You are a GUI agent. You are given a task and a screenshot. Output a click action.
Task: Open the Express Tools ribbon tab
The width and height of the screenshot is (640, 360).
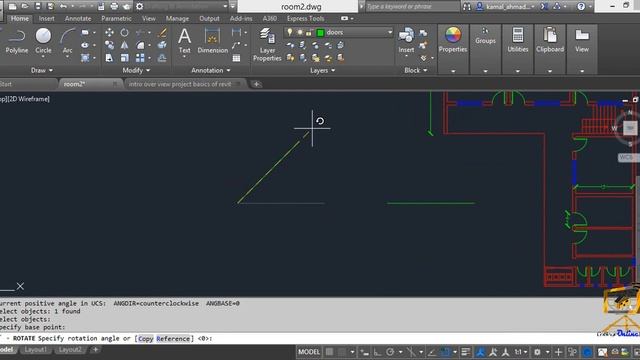(305, 18)
